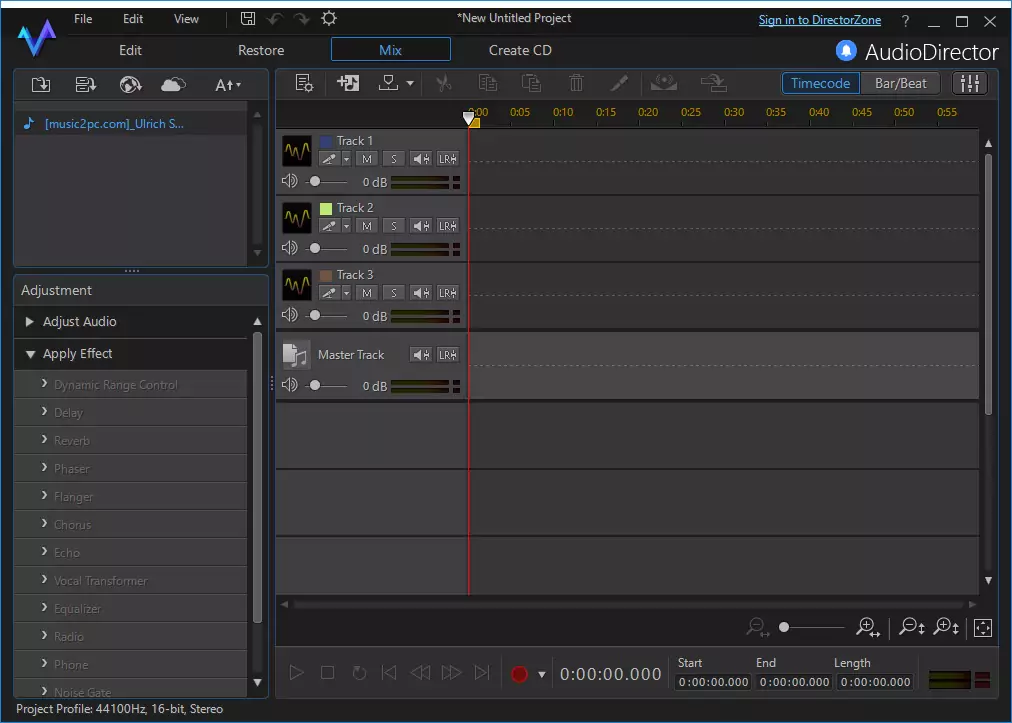The height and width of the screenshot is (723, 1012).
Task: Click the fast forward button
Action: click(x=451, y=673)
